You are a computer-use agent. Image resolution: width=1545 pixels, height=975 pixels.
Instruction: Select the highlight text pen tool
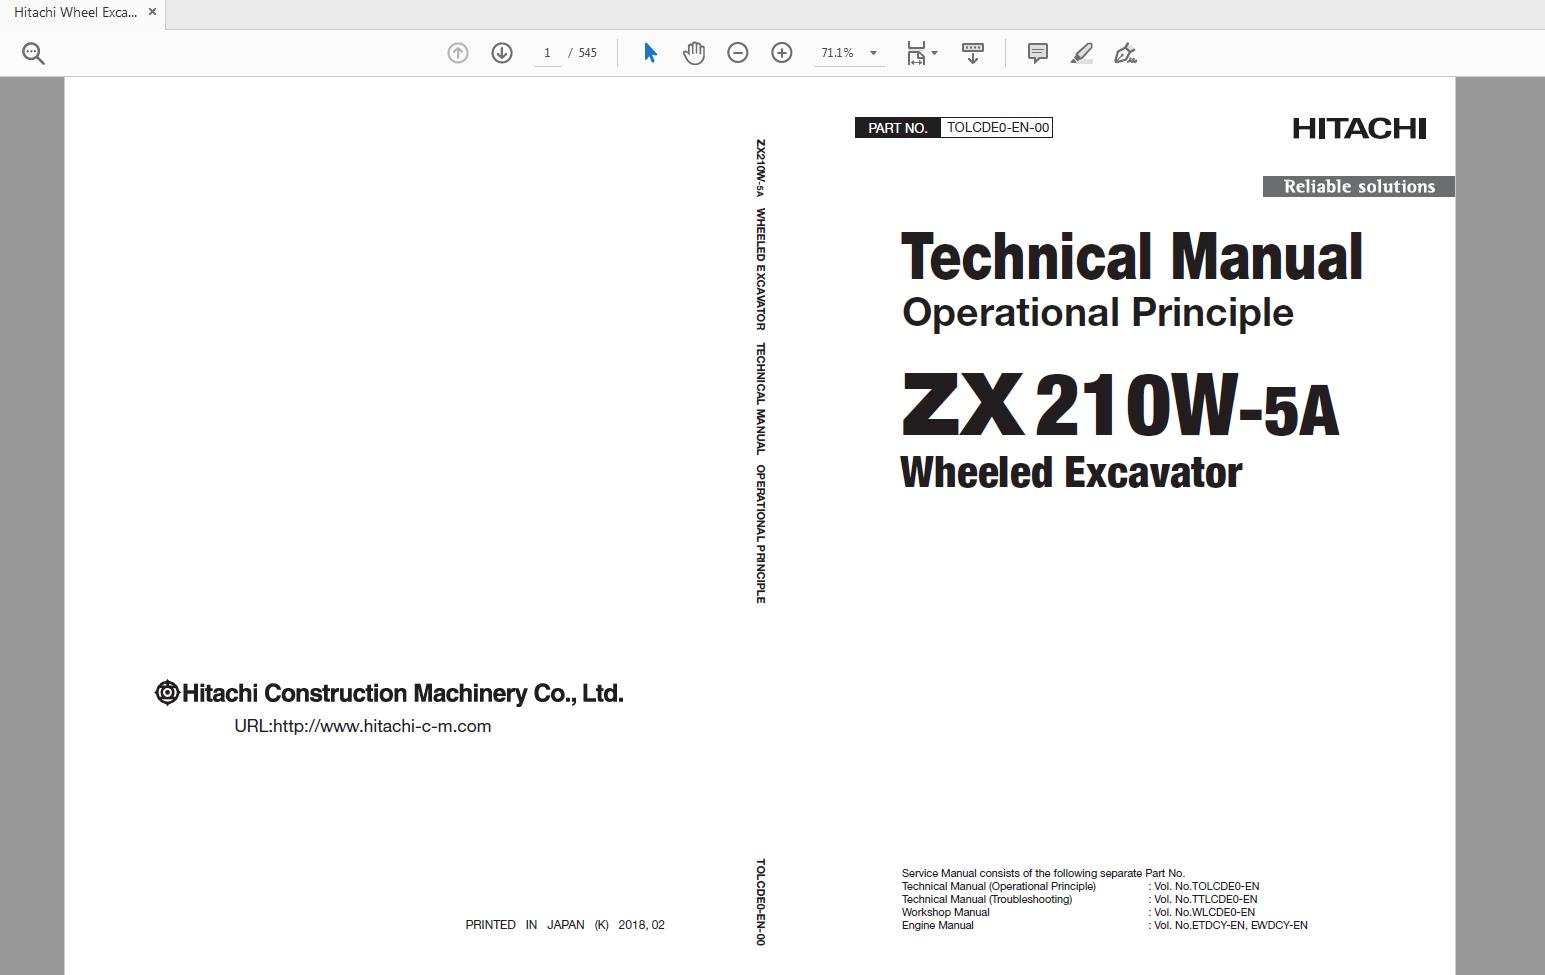tap(1082, 53)
